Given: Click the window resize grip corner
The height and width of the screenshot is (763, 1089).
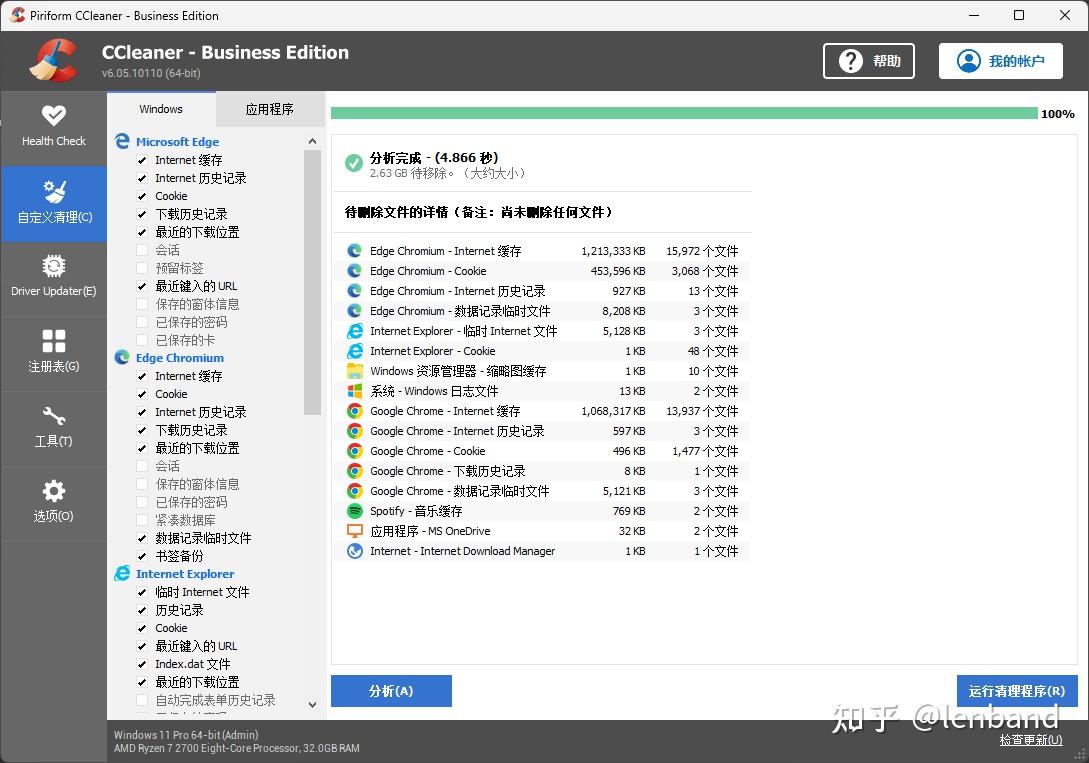Looking at the screenshot, I should point(1080,754).
